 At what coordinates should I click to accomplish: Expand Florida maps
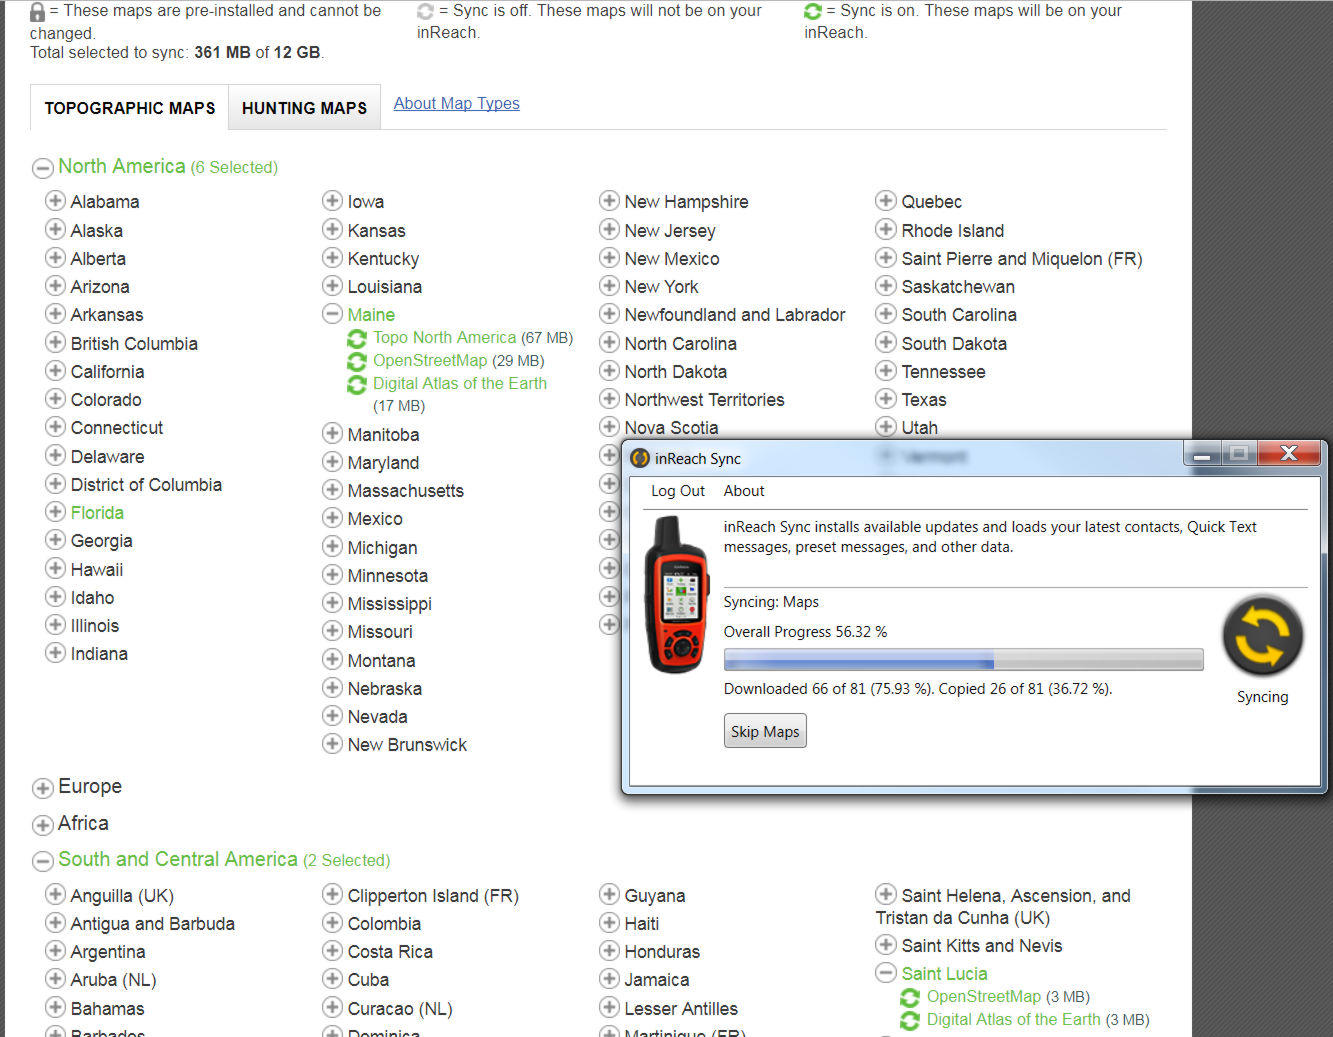point(55,511)
